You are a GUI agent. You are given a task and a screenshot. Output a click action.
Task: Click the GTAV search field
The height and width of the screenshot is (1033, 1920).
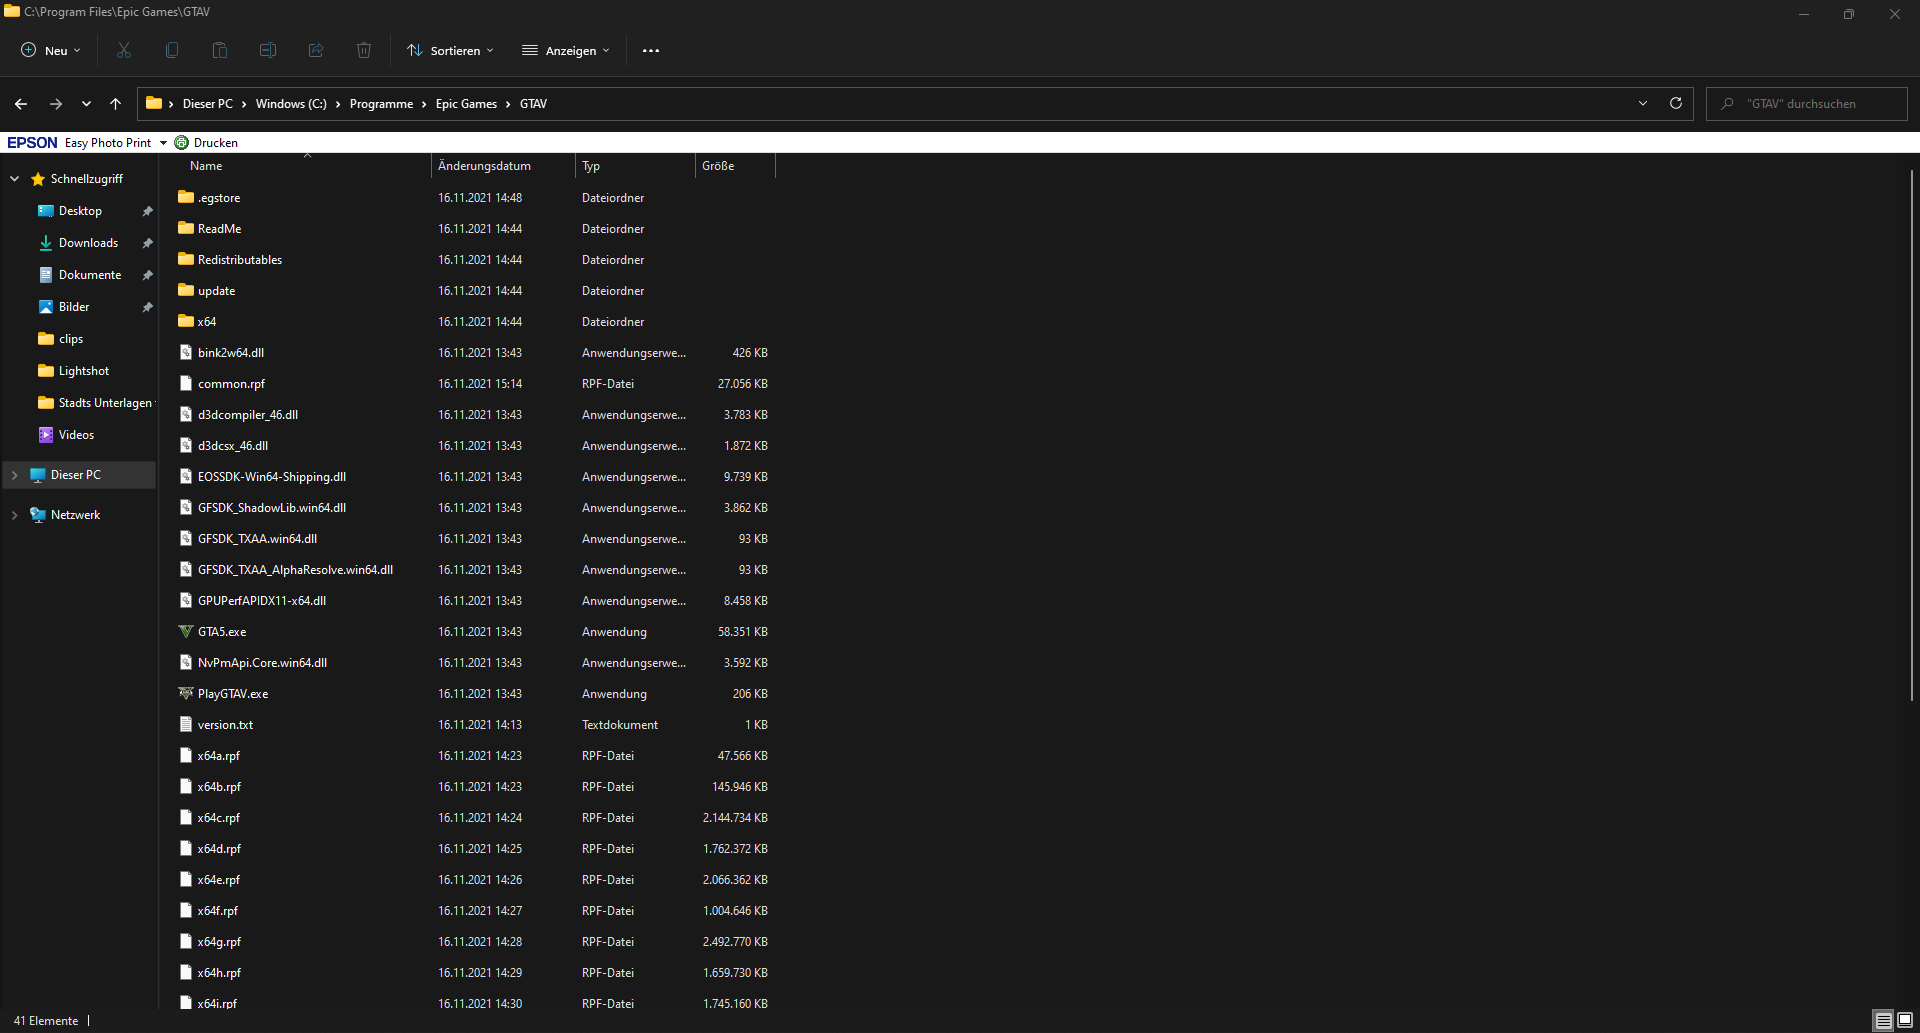[1806, 104]
